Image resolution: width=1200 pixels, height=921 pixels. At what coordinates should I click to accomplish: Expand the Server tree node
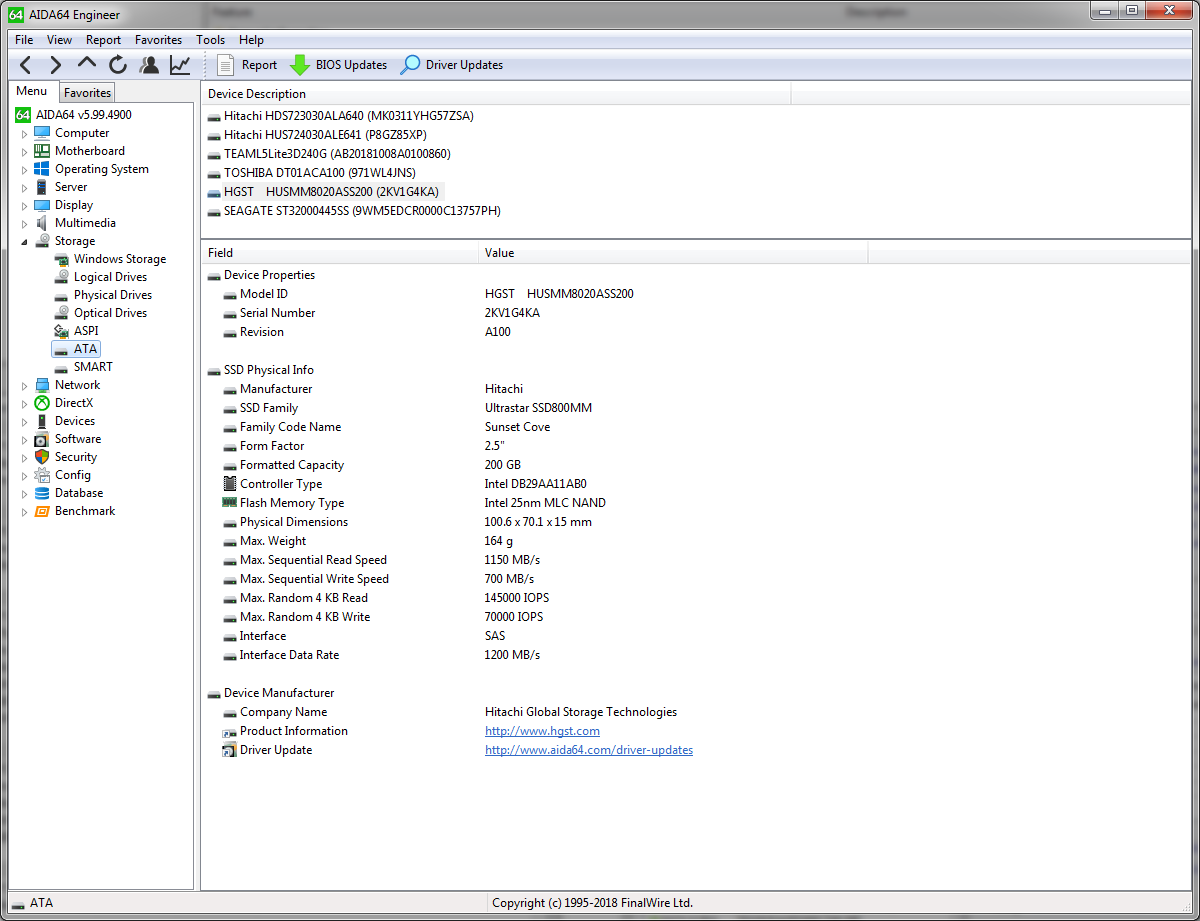[25, 188]
